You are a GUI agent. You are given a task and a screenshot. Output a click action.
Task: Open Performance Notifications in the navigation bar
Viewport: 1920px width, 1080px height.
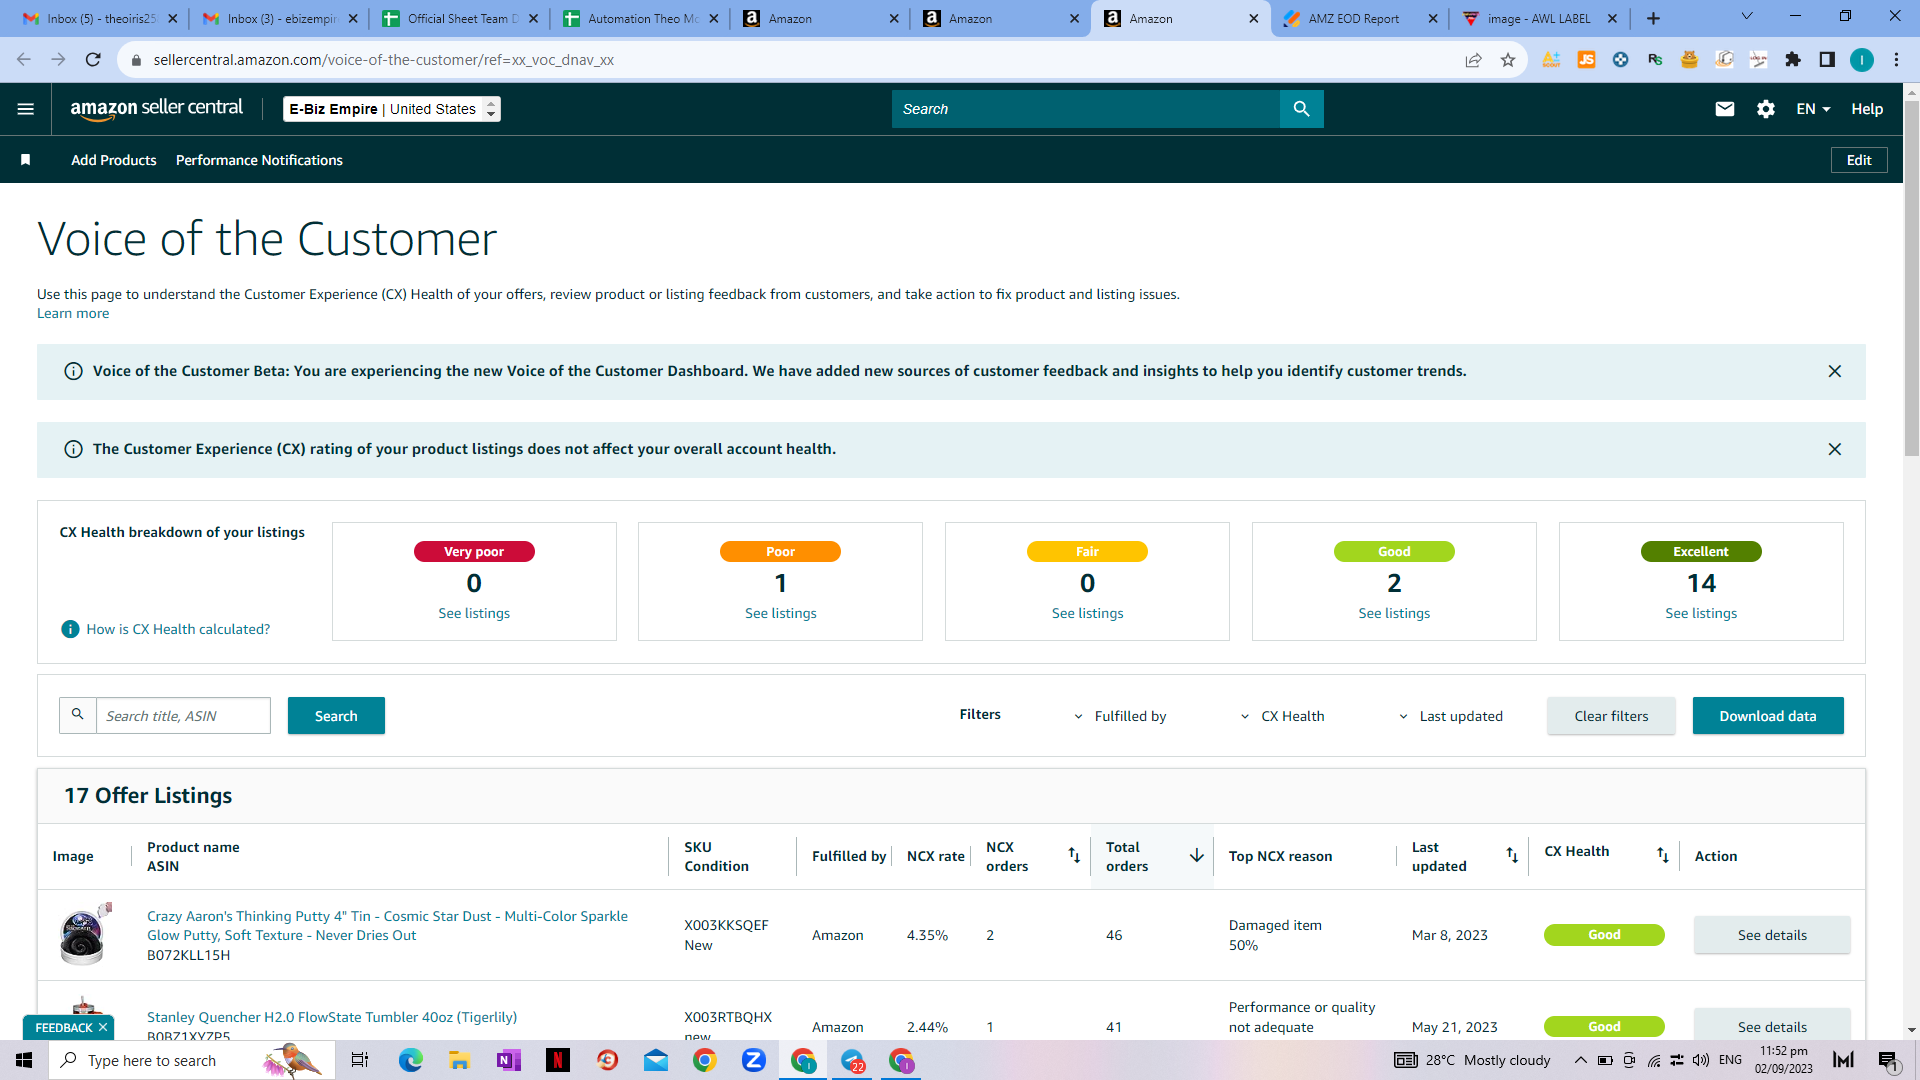[x=259, y=160]
